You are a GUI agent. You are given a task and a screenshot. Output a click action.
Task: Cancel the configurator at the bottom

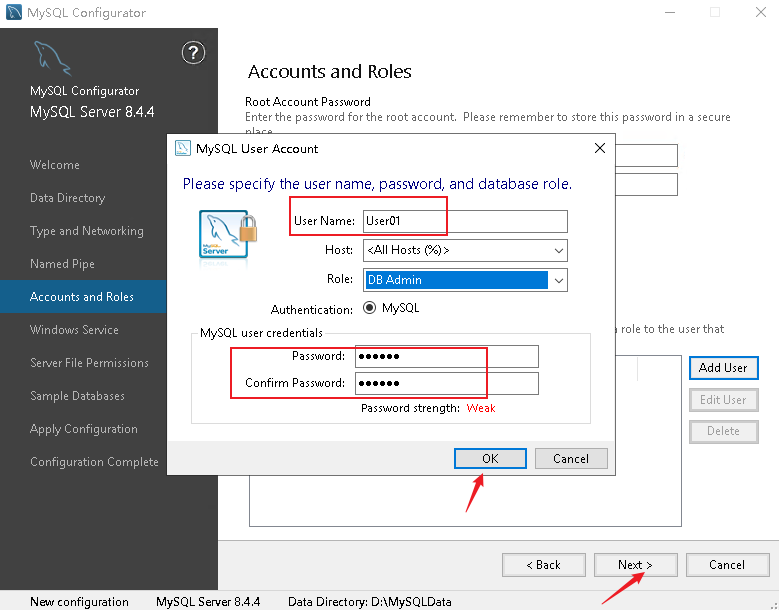tap(727, 565)
